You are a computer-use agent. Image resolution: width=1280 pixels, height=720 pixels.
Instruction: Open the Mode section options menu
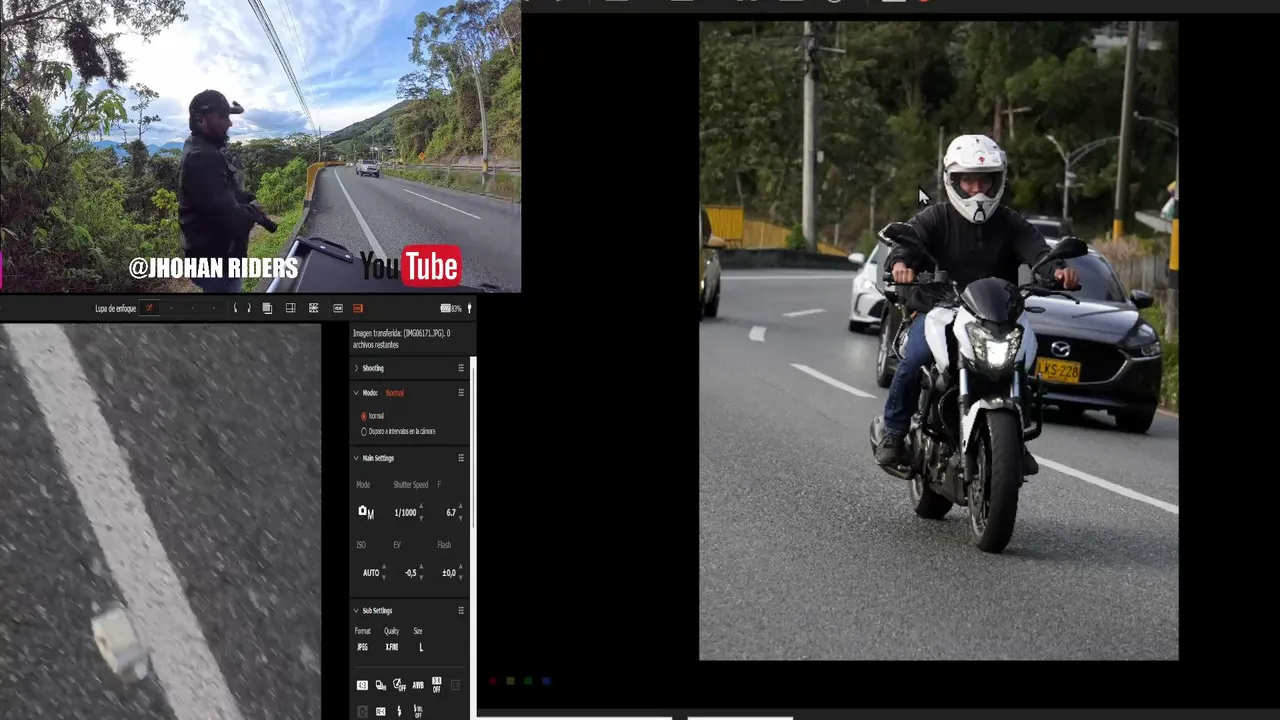[461, 393]
